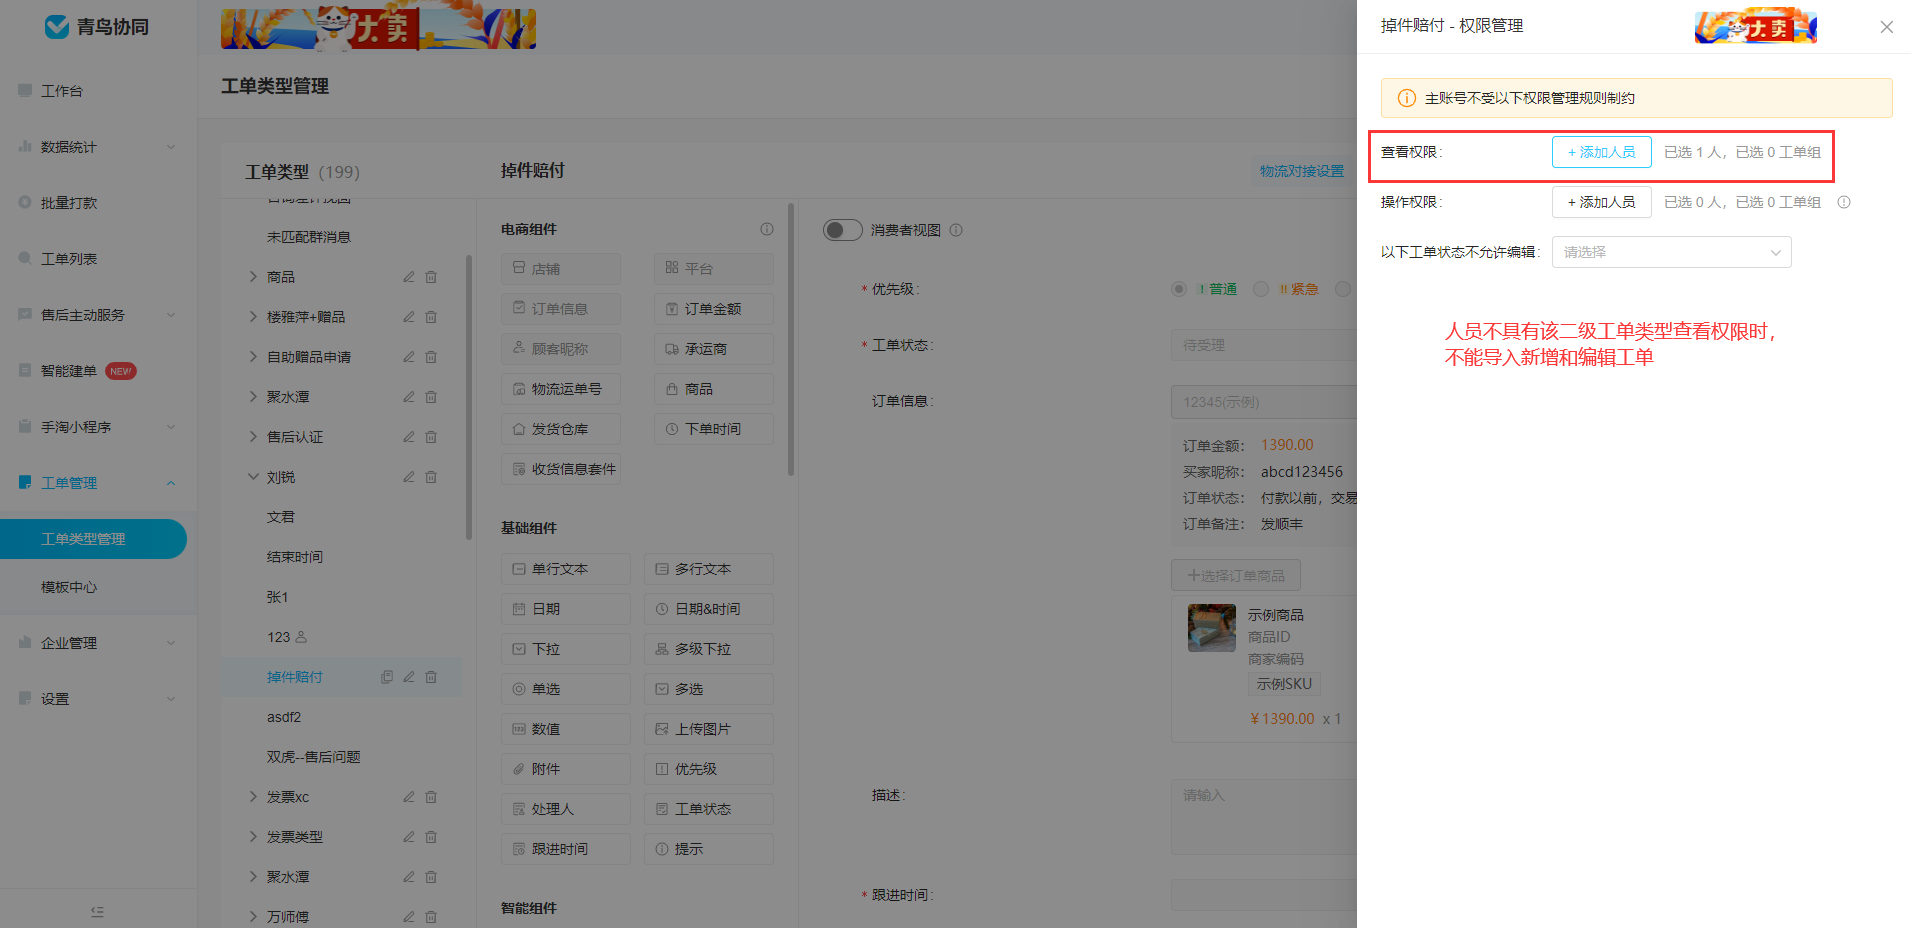1911x928 pixels.
Task: Collapse the 刘锐 tree node
Action: tap(253, 477)
